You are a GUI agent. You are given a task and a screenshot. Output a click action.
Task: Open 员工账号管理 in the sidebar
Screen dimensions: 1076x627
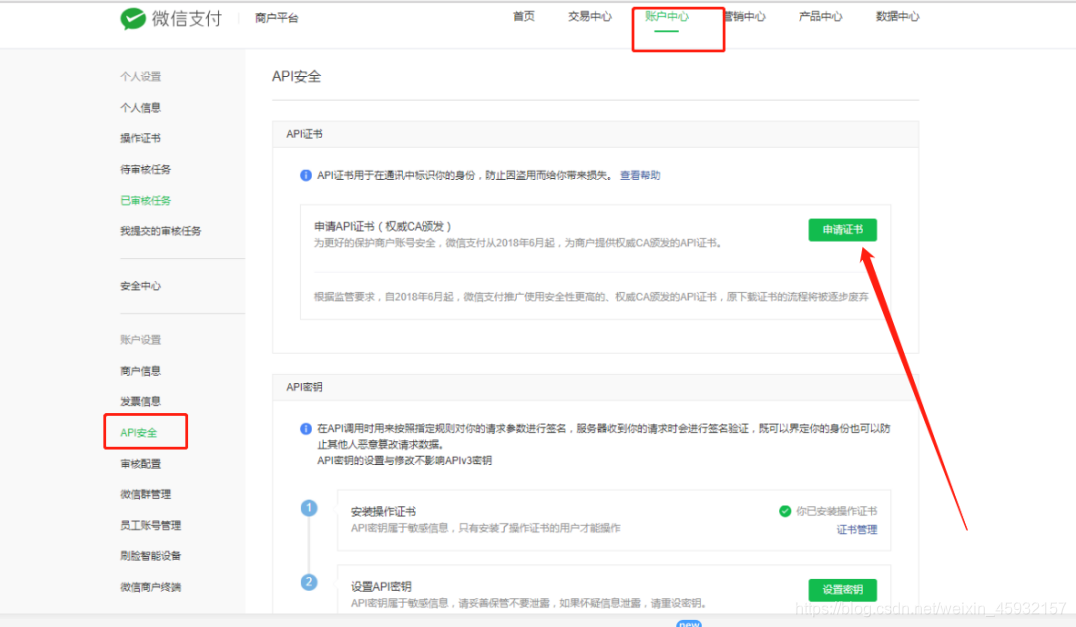(150, 525)
